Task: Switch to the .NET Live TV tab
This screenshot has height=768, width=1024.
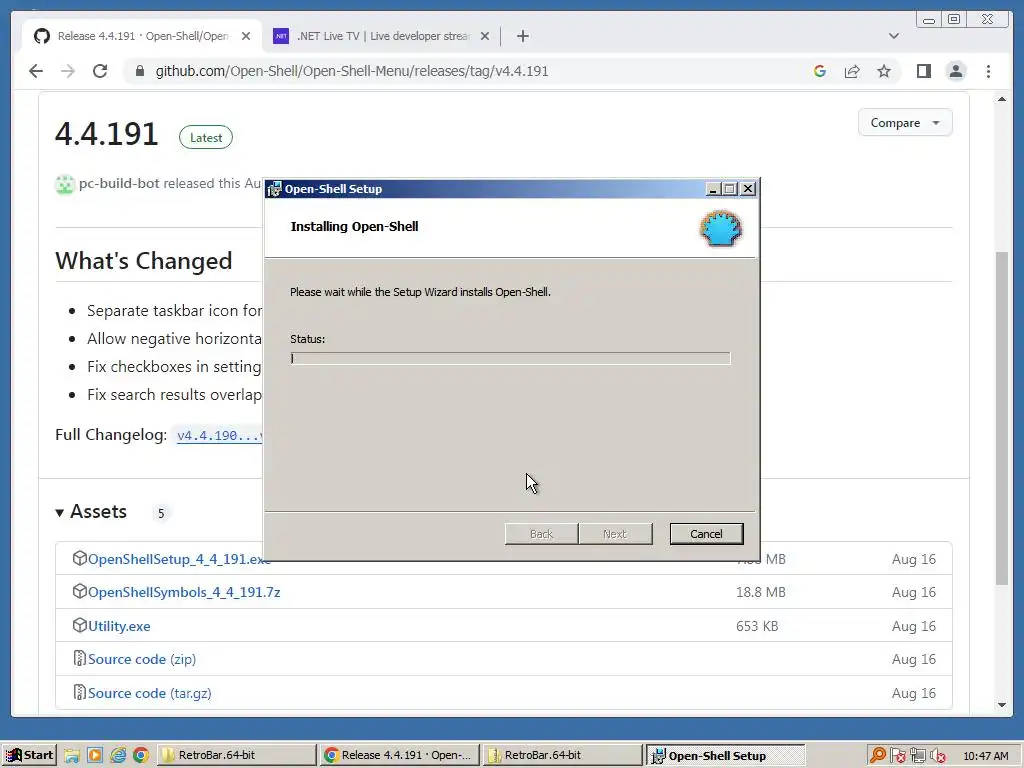Action: (x=382, y=36)
